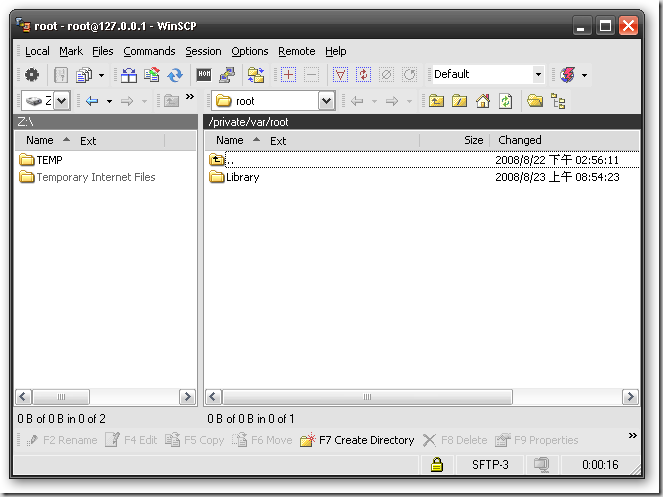The width and height of the screenshot is (663, 497).
Task: Expand queue icon dropdown arrow
Action: pyautogui.click(x=101, y=75)
